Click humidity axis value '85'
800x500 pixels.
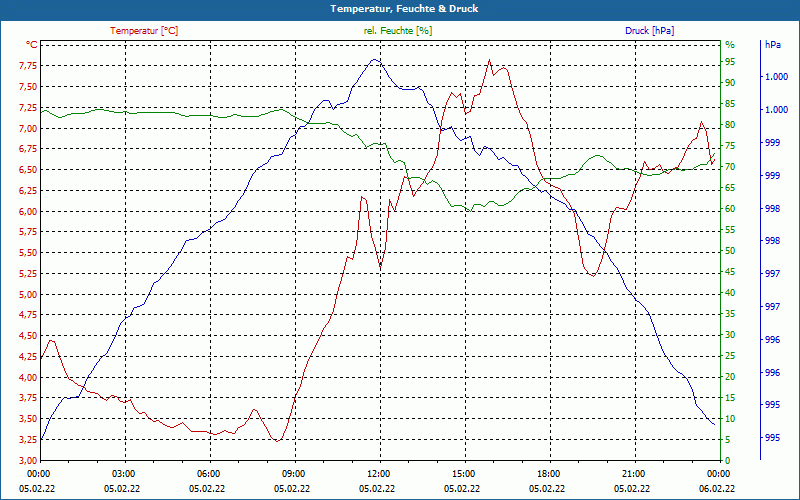tap(730, 104)
